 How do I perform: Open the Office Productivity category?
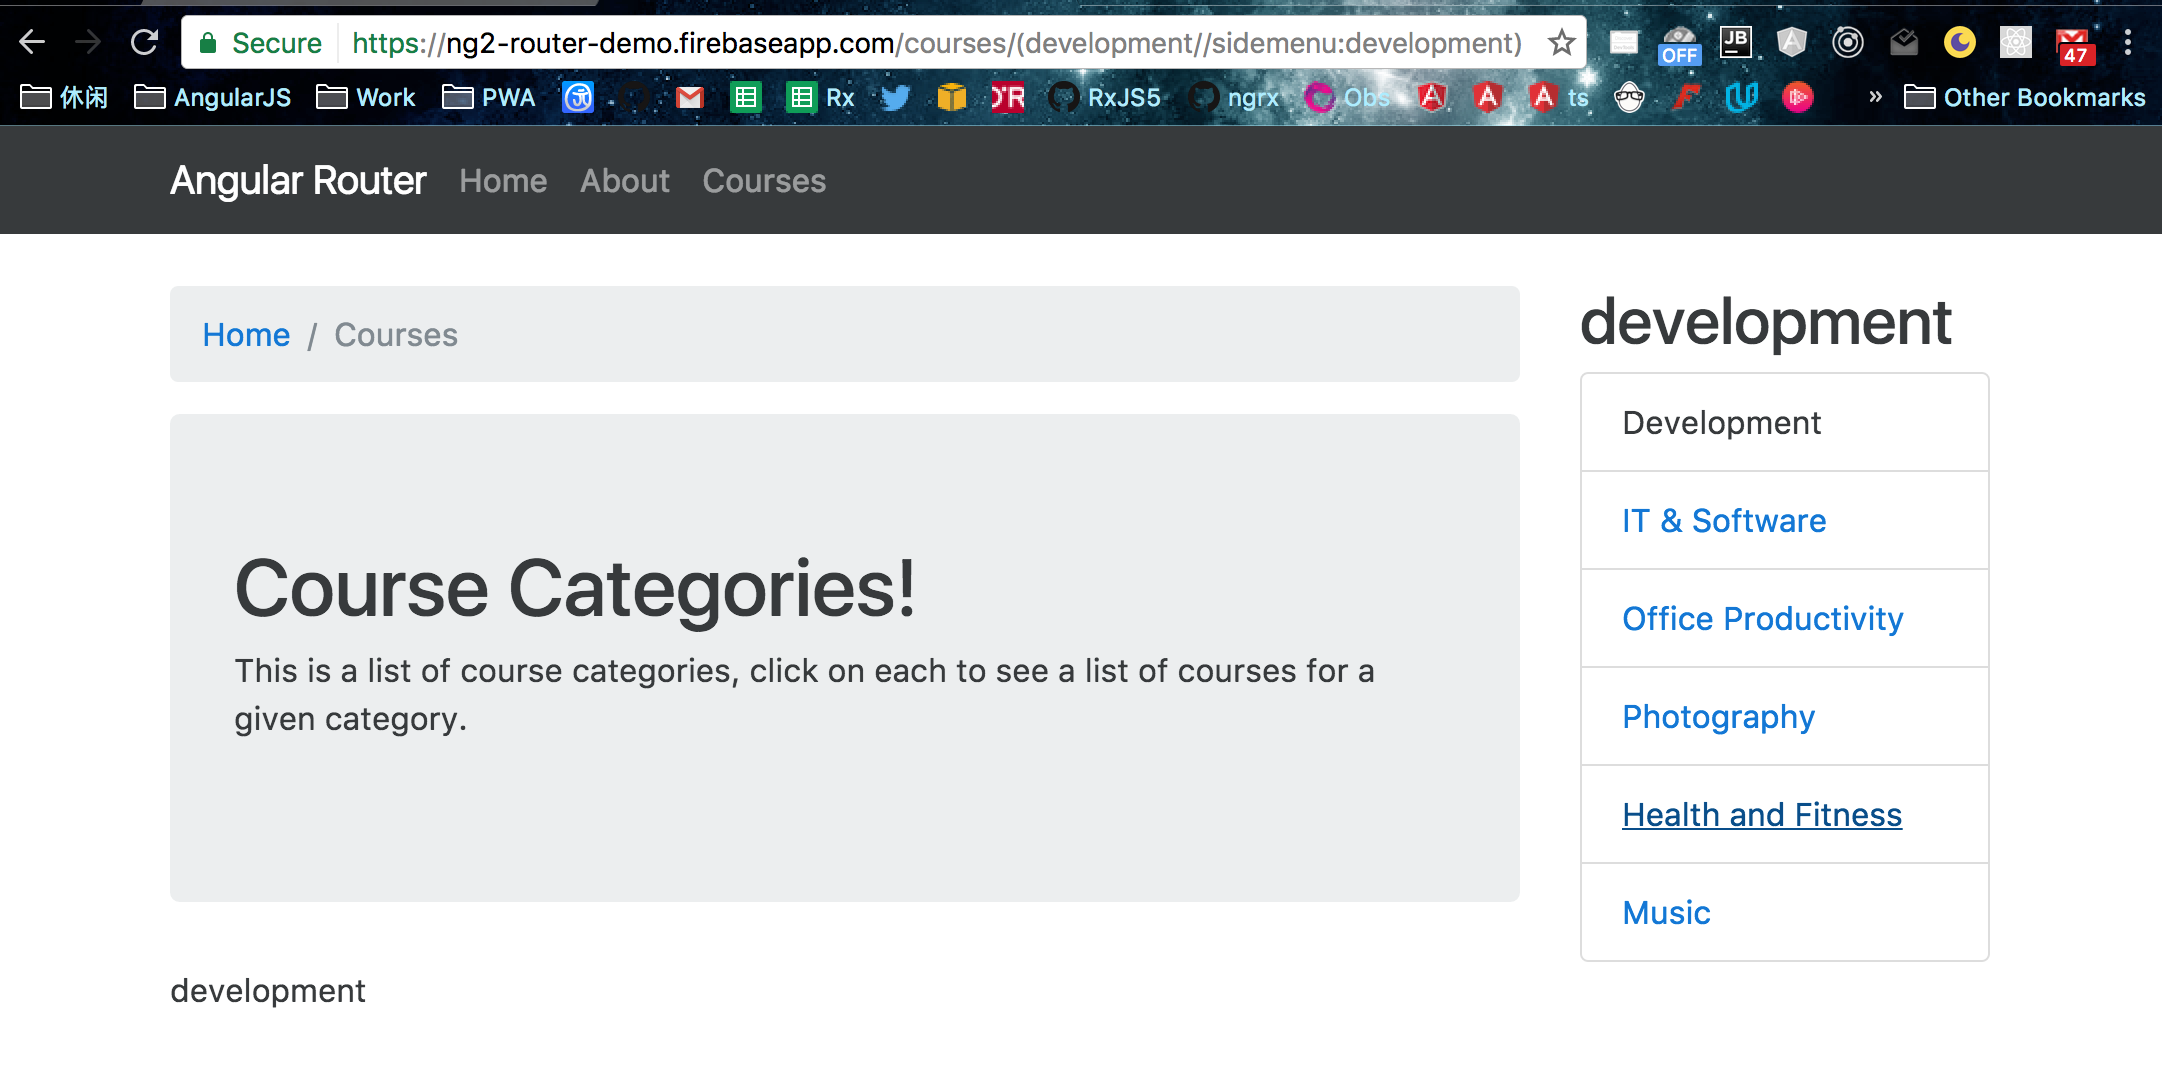1763,619
